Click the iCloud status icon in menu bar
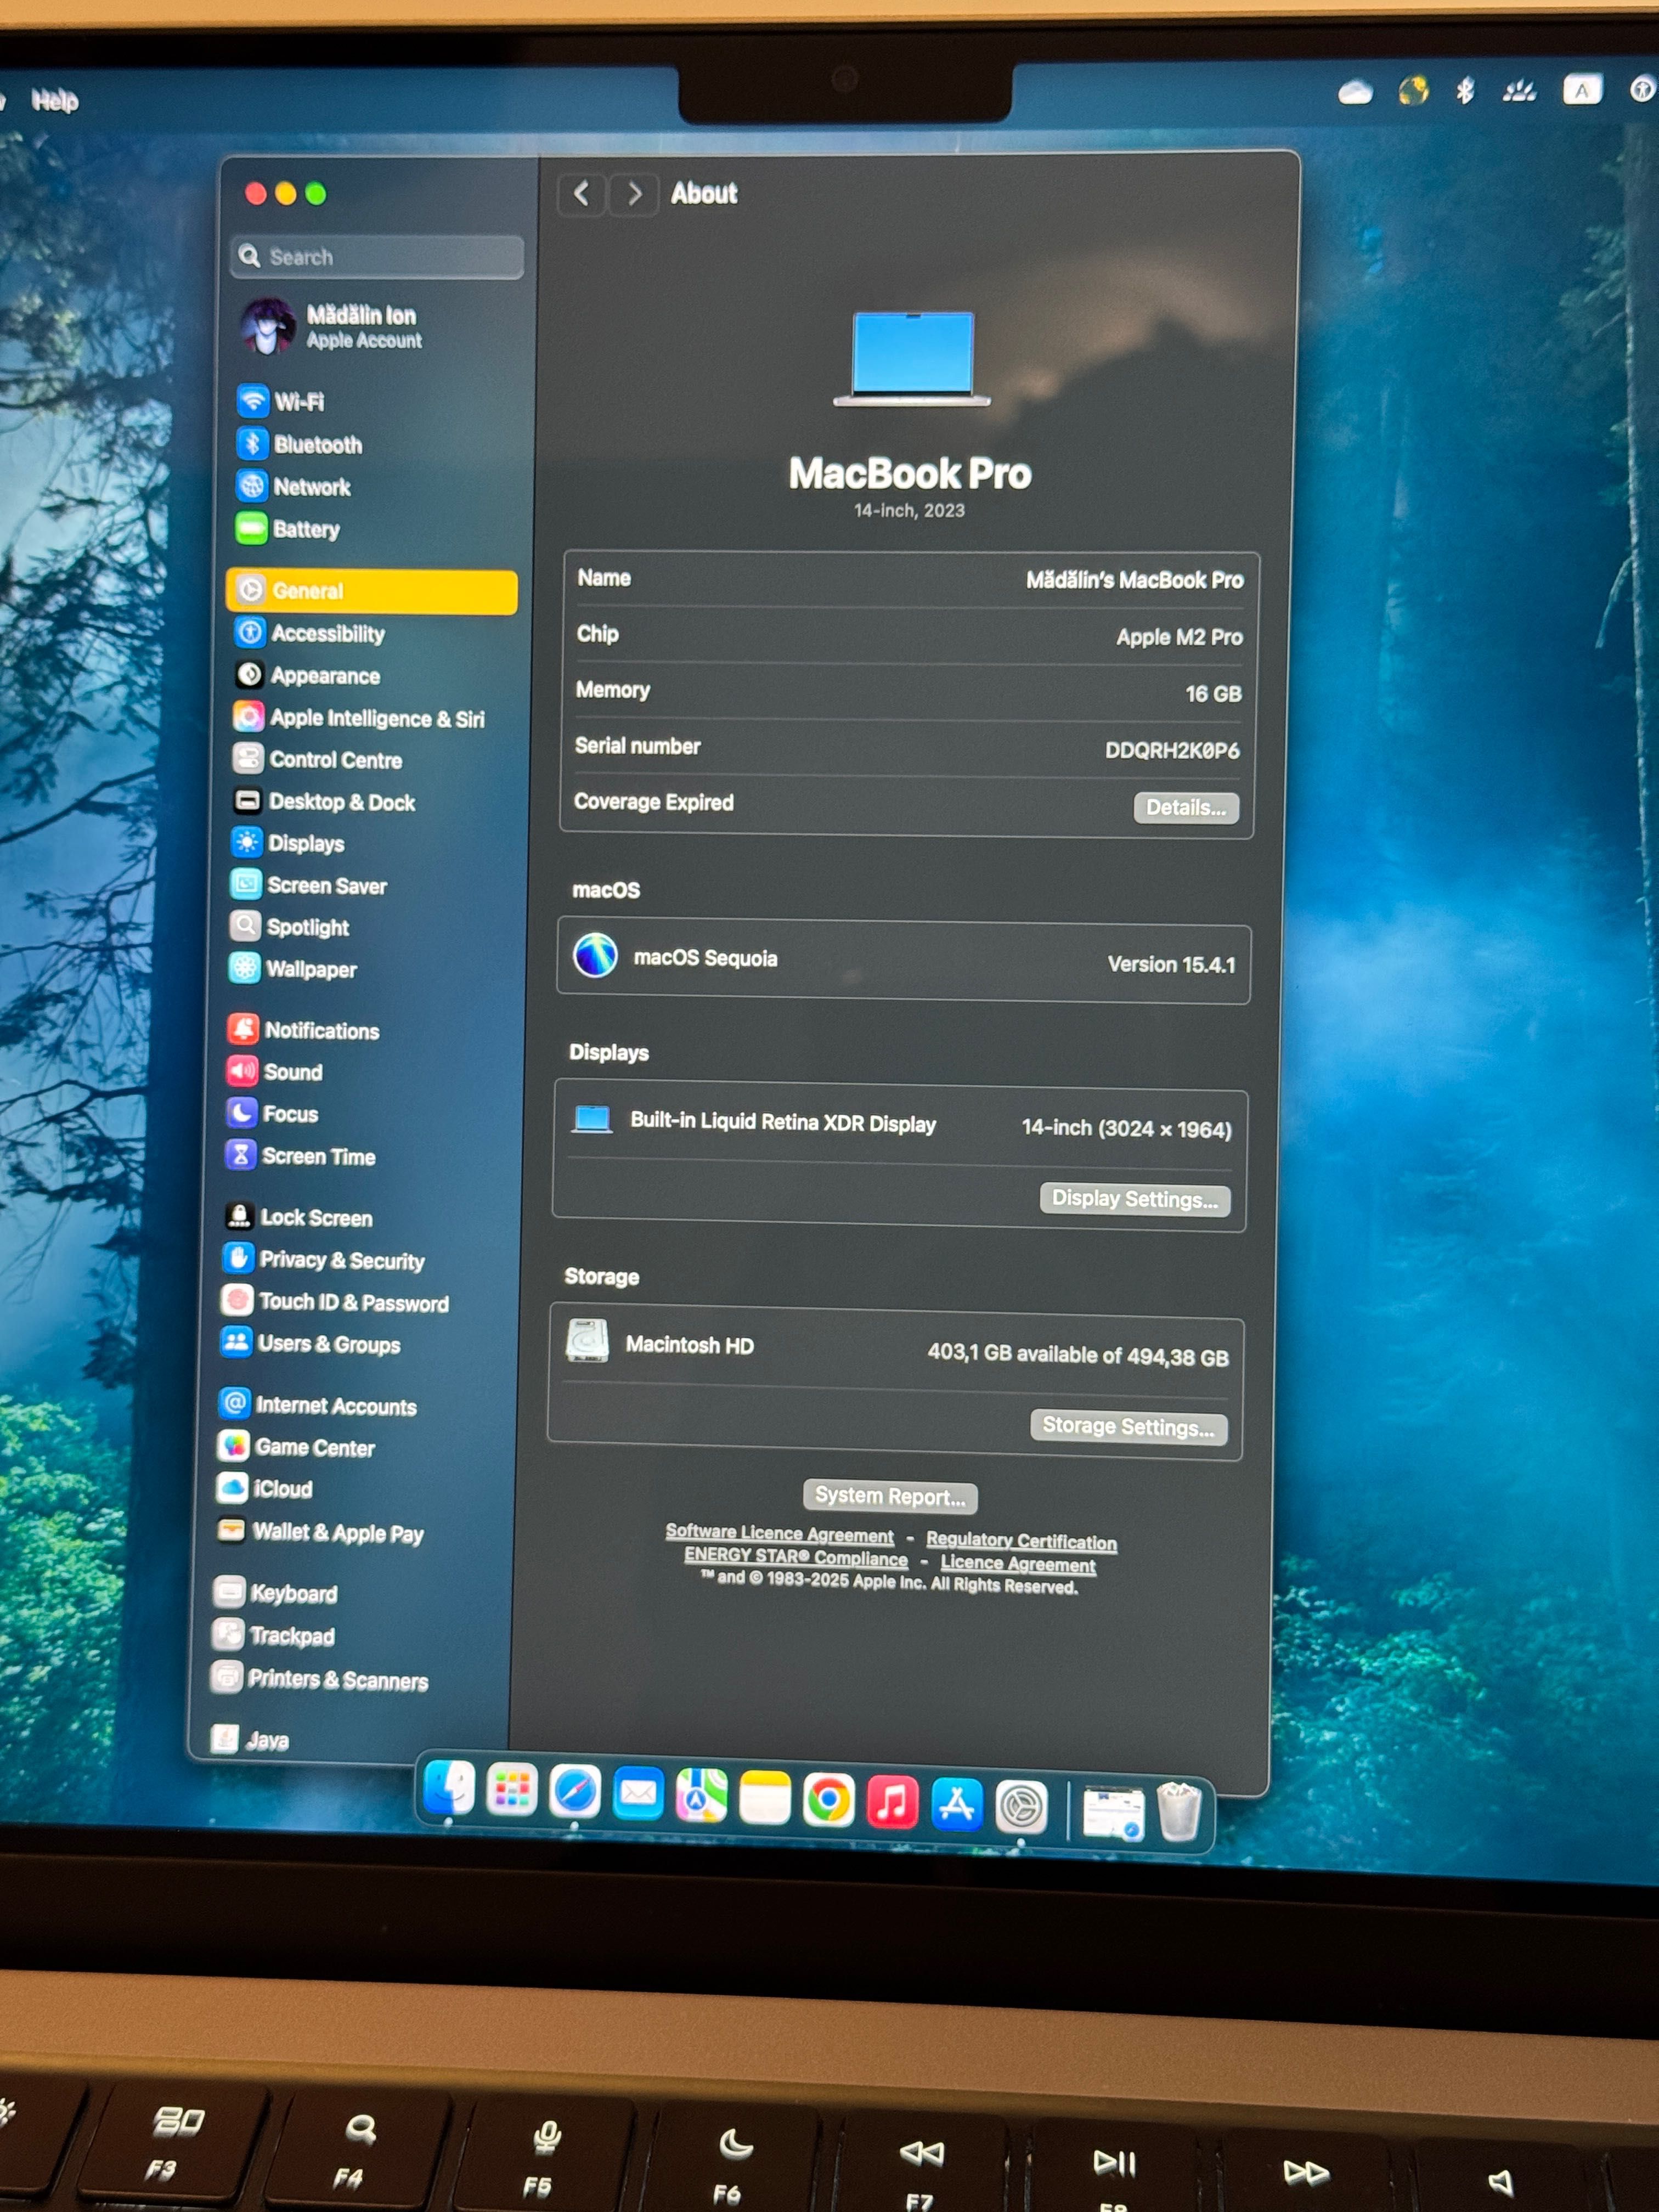This screenshot has height=2212, width=1659. tap(1355, 93)
